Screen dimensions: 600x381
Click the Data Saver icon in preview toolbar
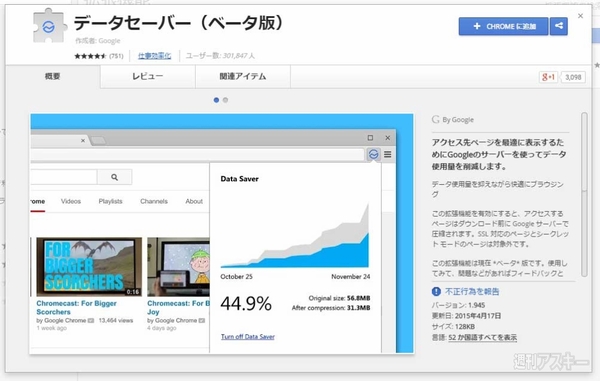(373, 154)
